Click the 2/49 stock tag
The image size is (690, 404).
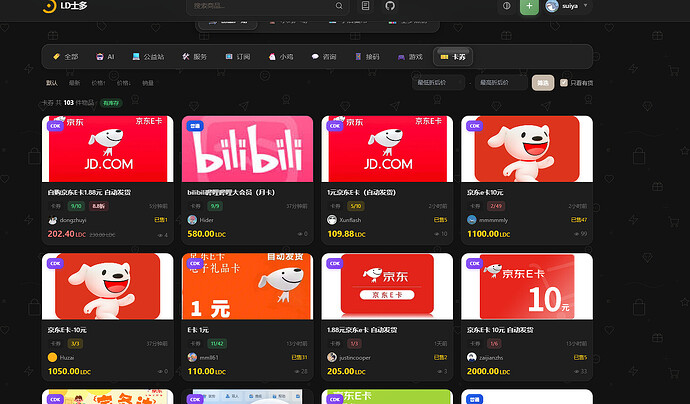[496, 206]
